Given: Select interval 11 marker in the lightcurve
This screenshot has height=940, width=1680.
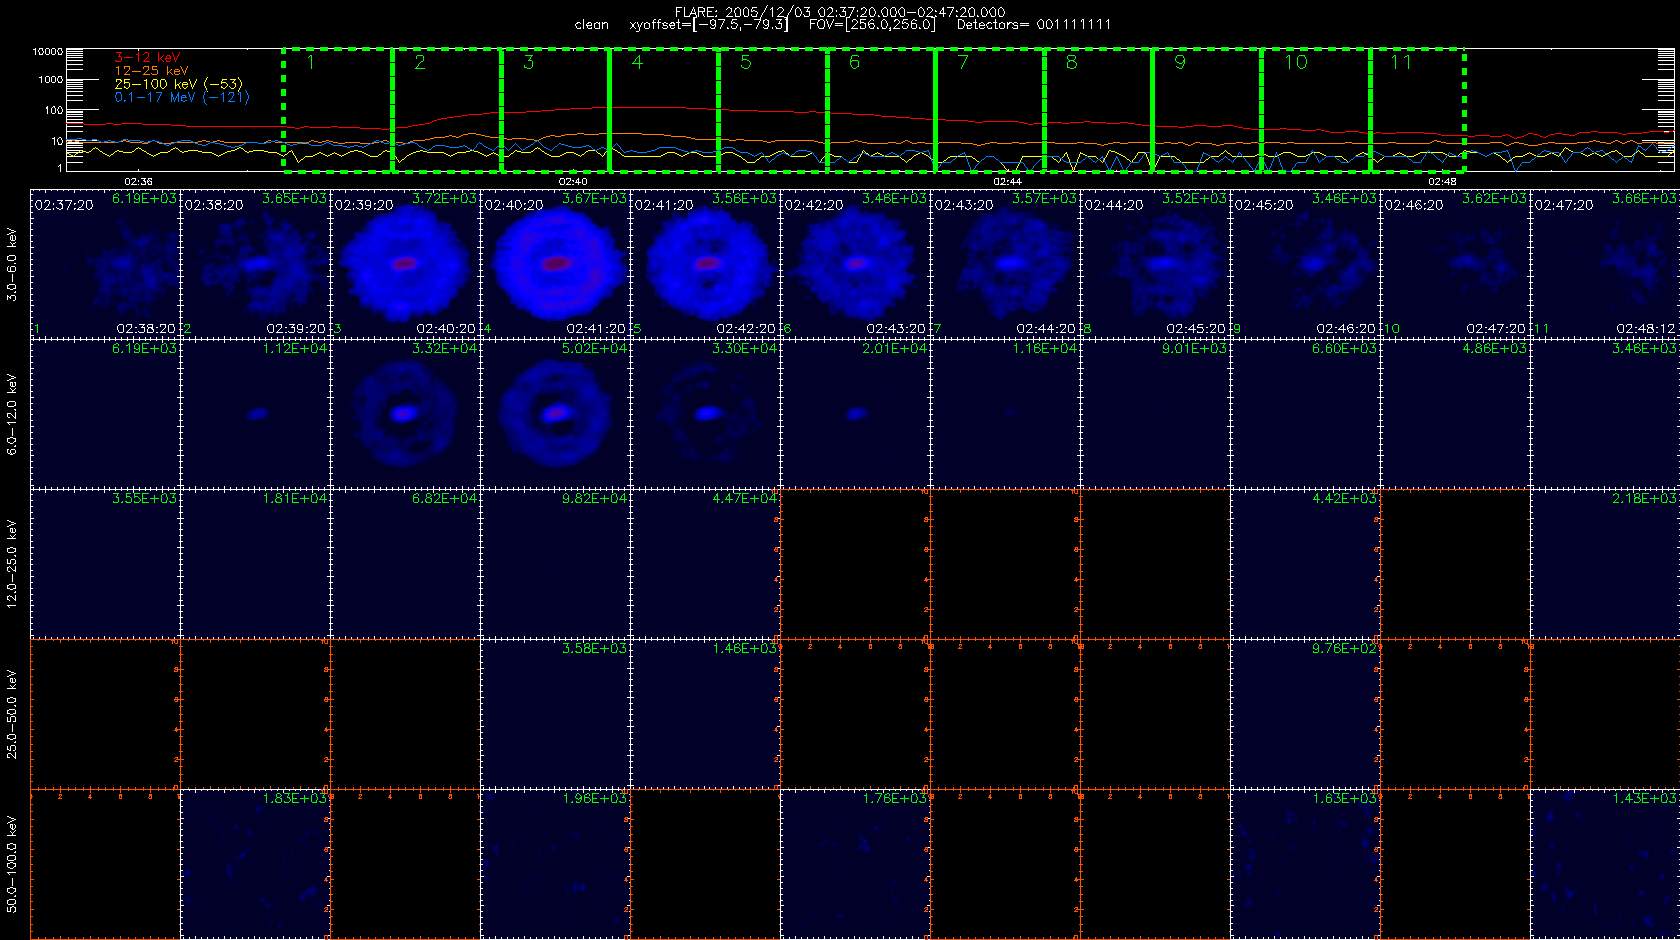Looking at the screenshot, I should (x=1401, y=62).
